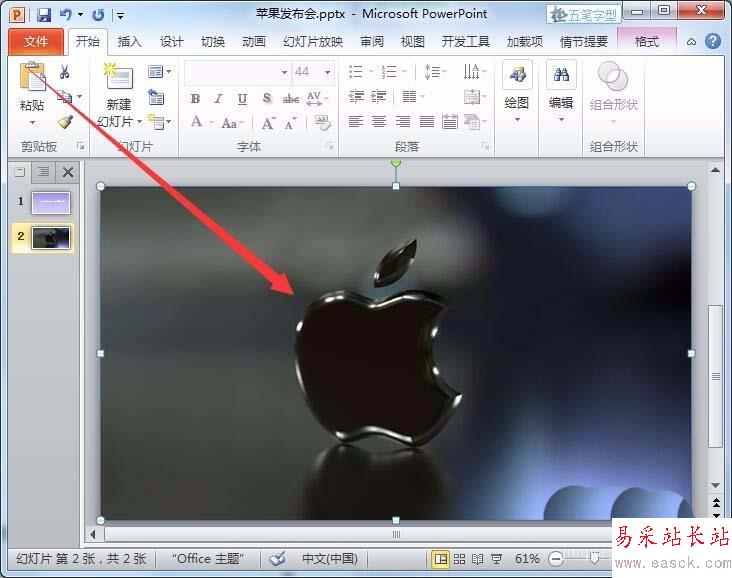
Task: Click the numbered list icon
Action: coord(388,71)
